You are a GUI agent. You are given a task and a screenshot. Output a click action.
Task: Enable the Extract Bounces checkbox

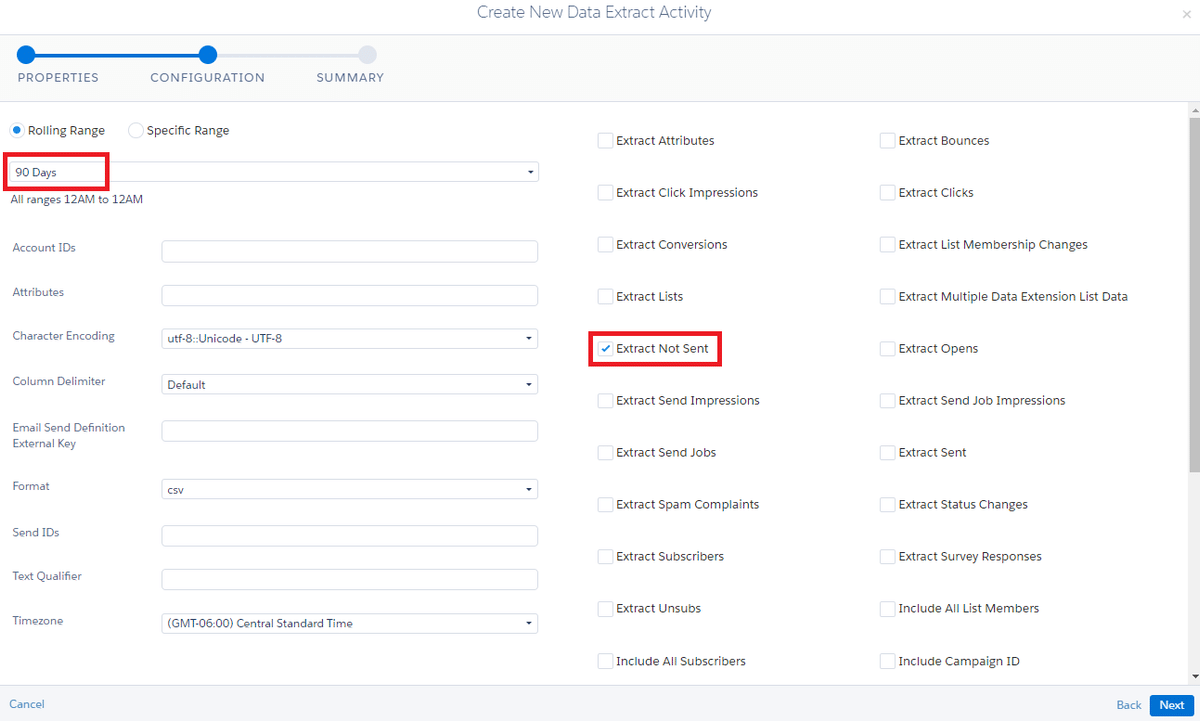887,141
